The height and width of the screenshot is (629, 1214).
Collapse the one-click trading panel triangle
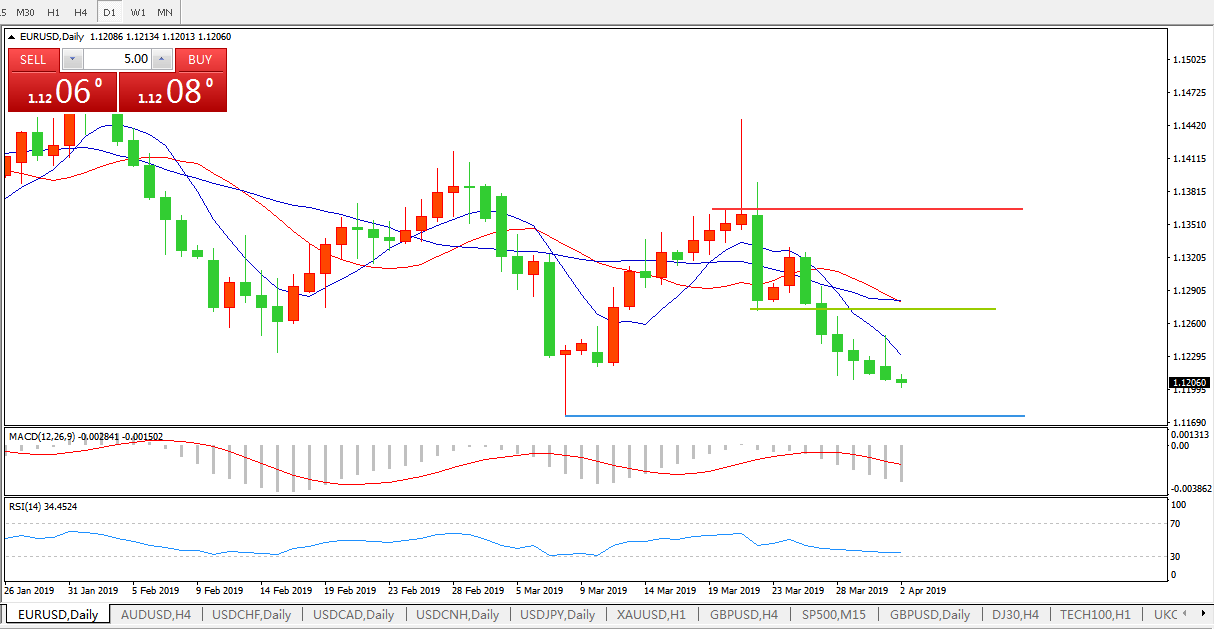13,37
